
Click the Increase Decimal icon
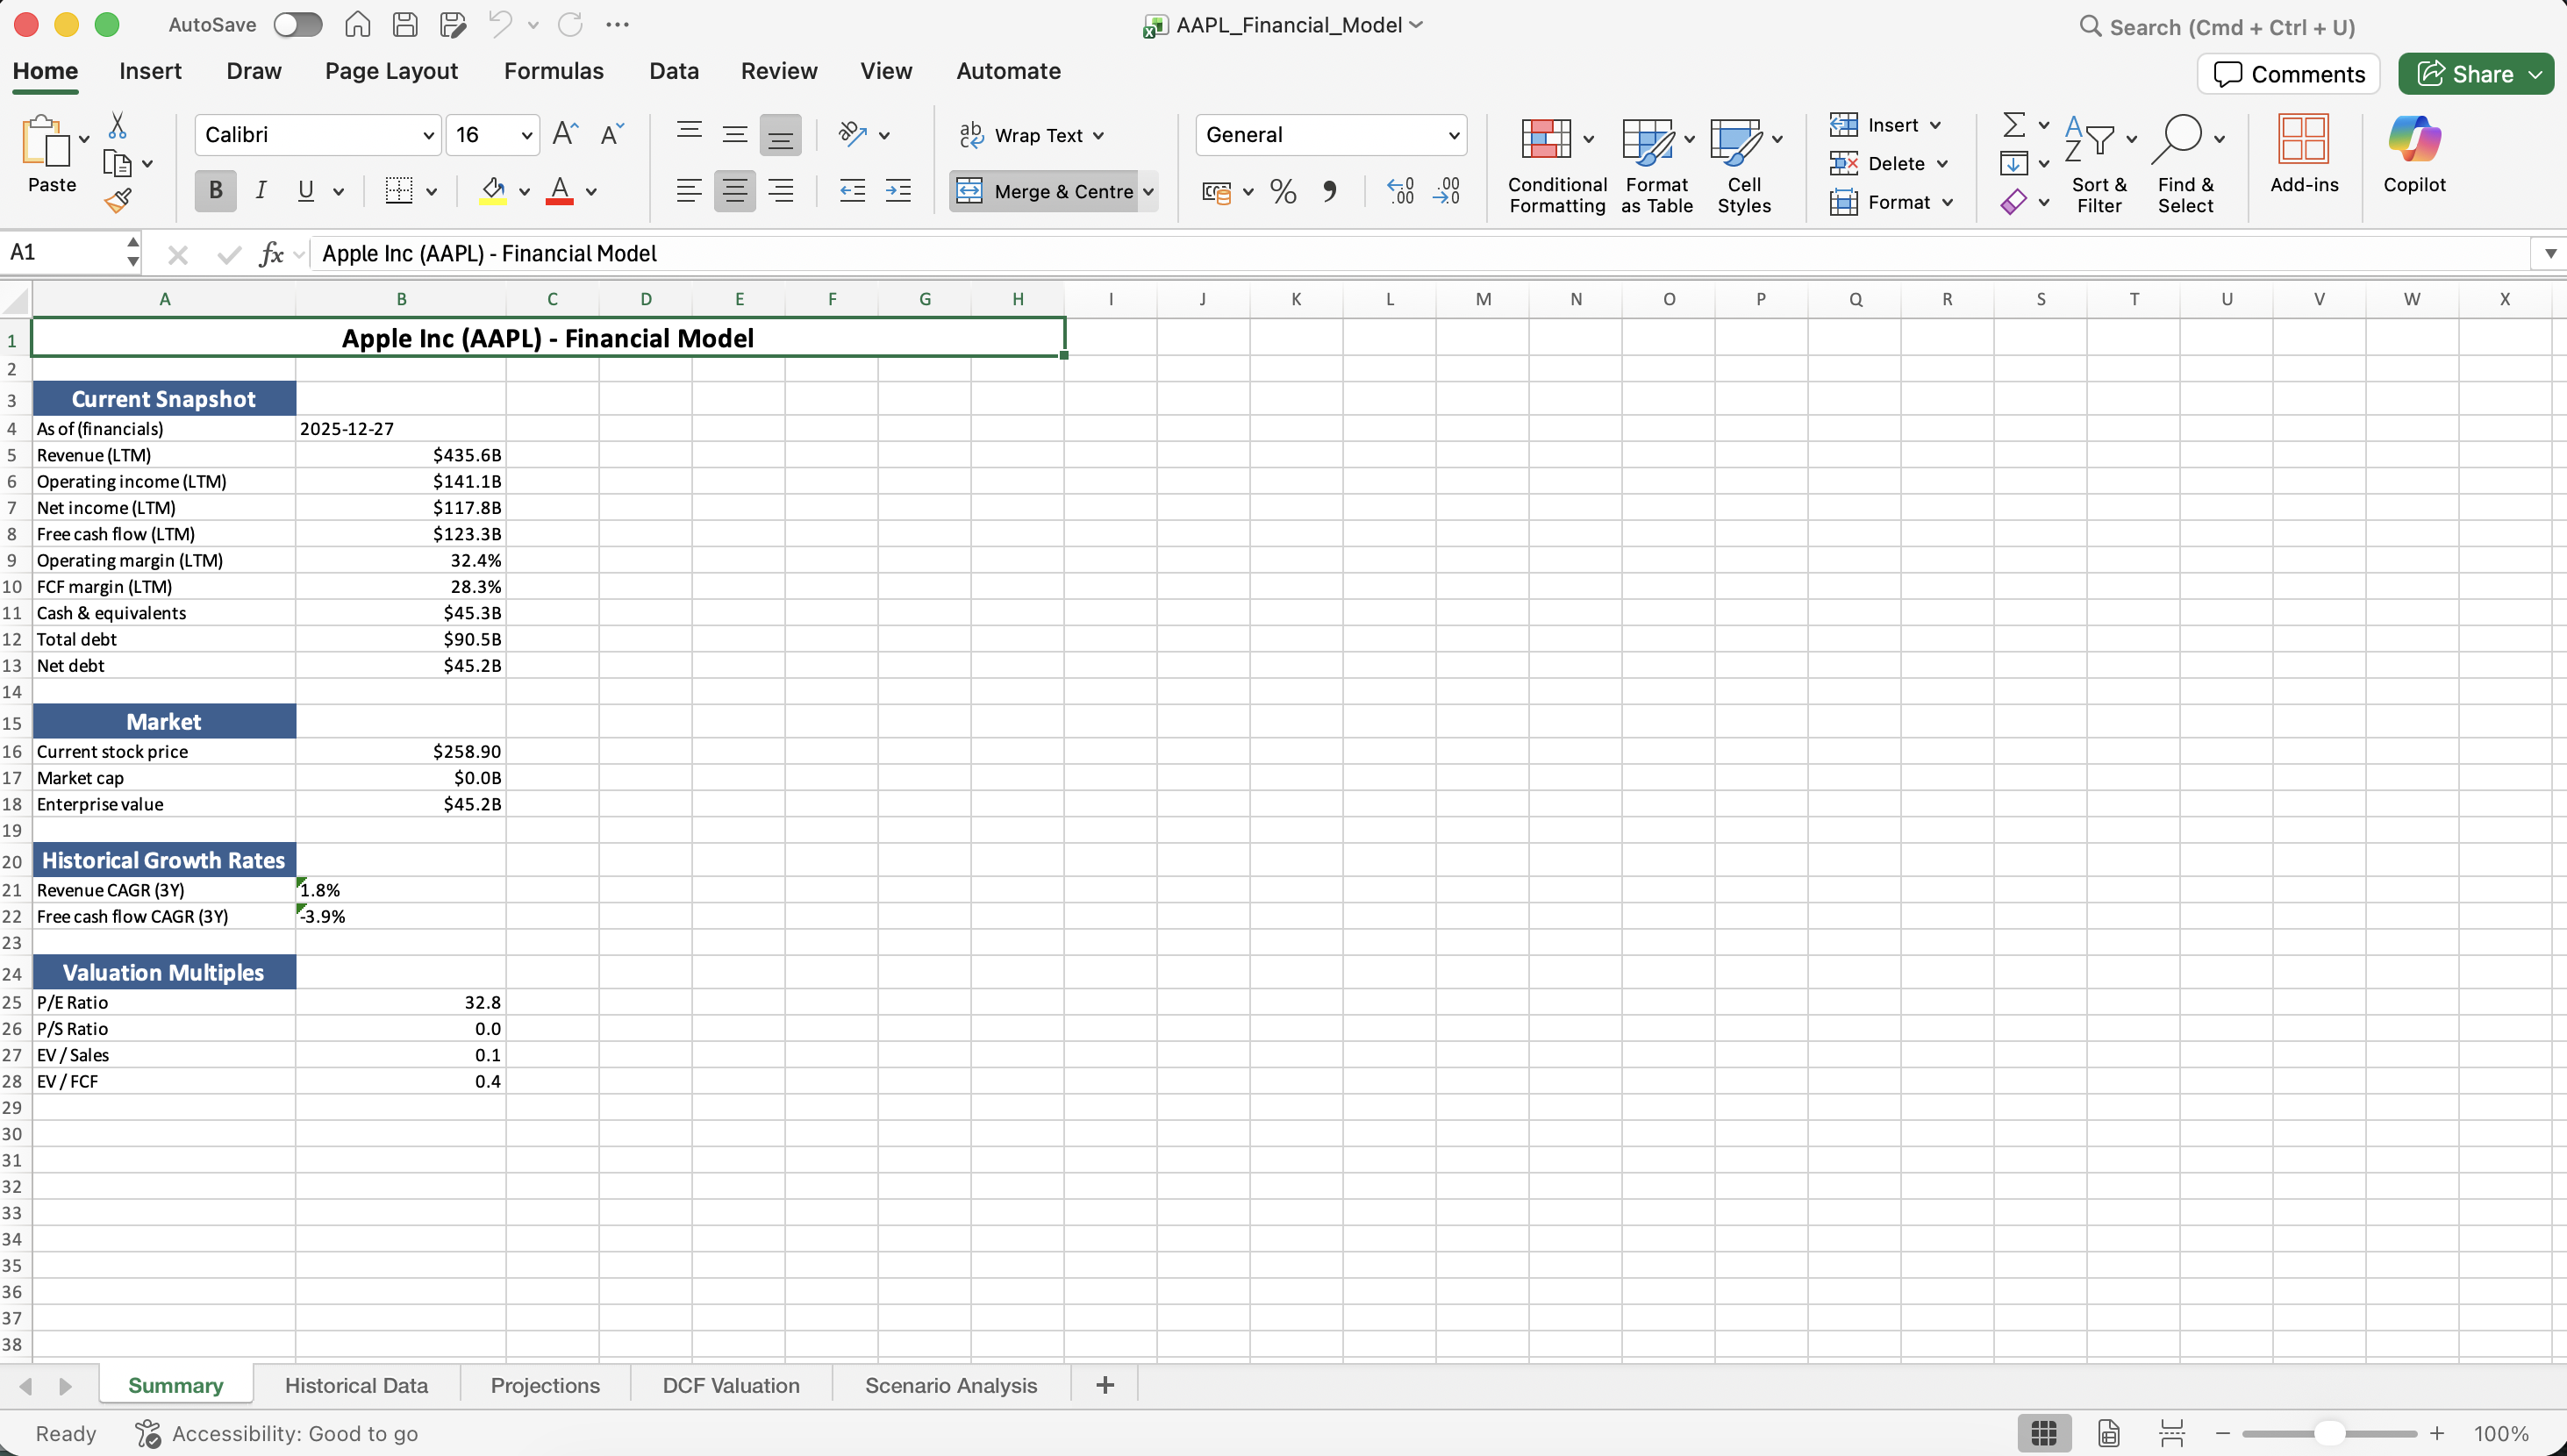(x=1400, y=191)
